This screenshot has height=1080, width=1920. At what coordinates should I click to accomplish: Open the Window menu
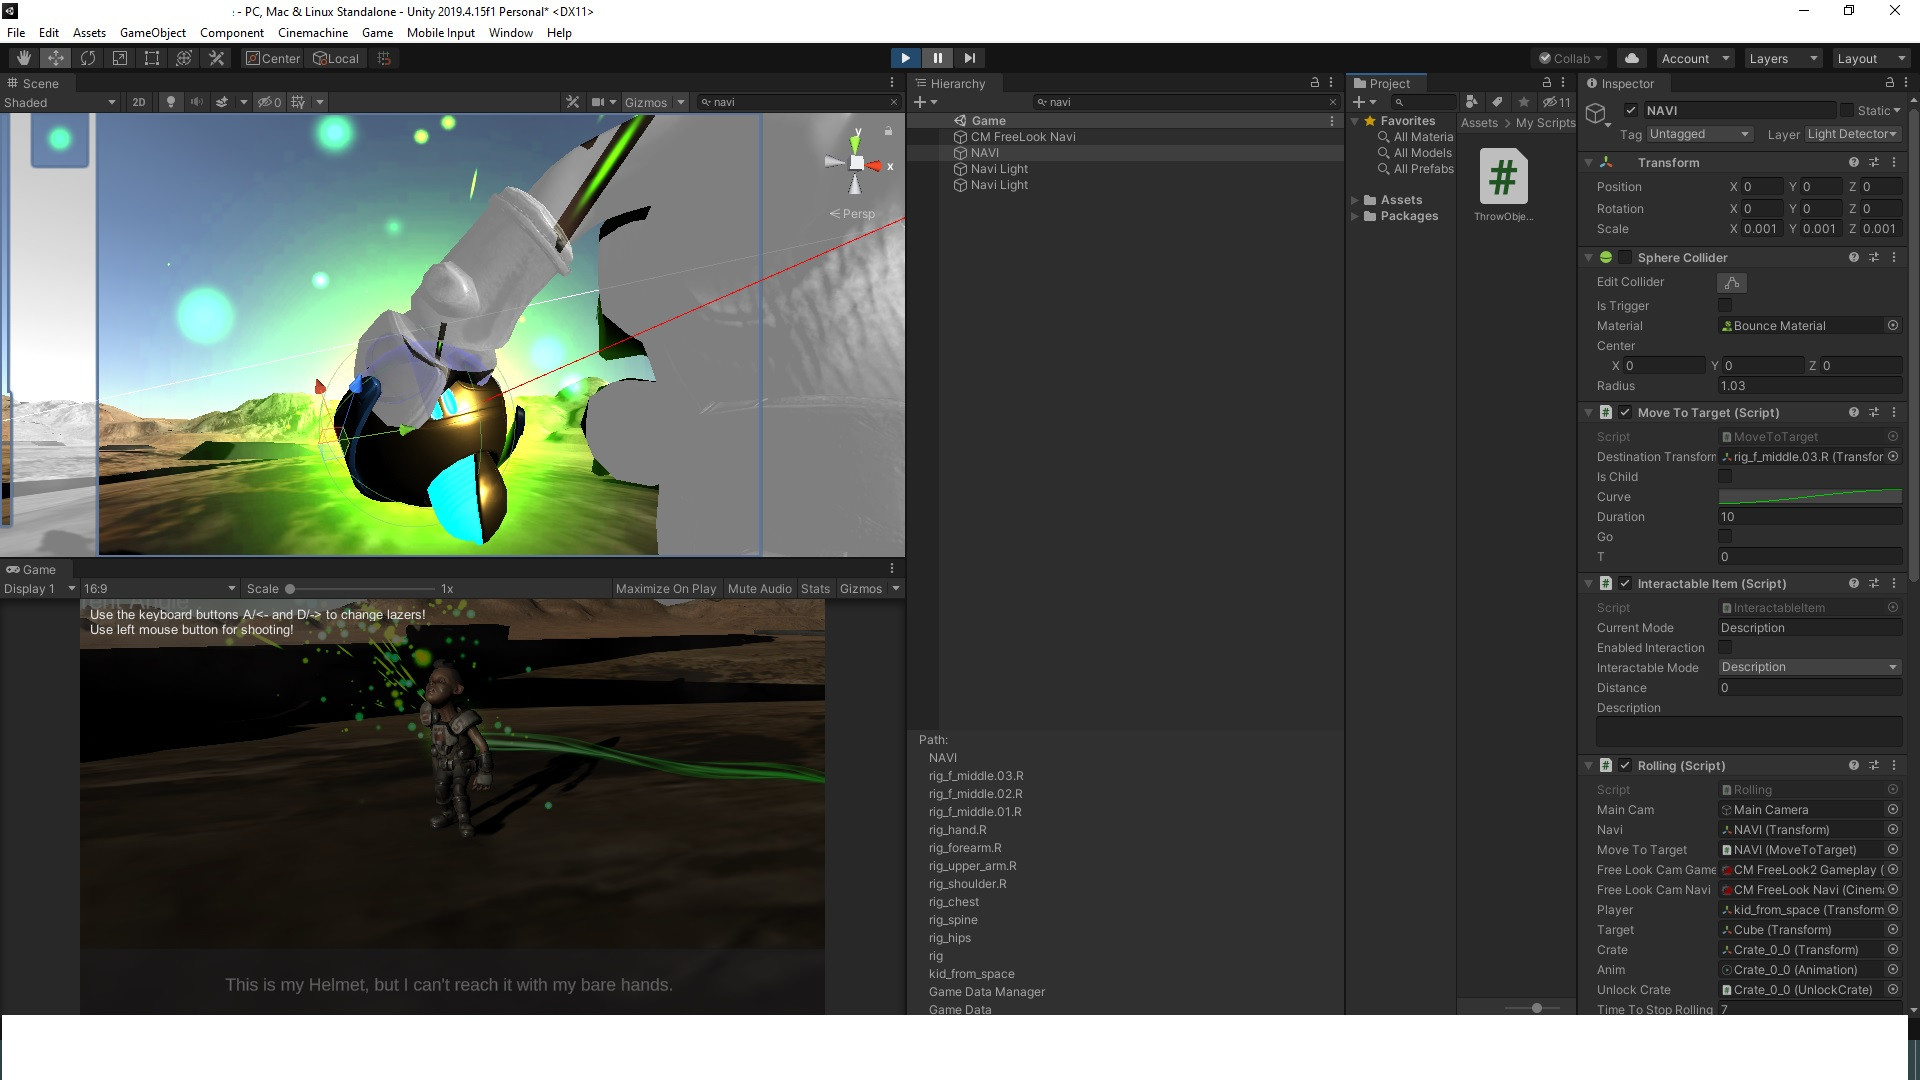(x=510, y=32)
